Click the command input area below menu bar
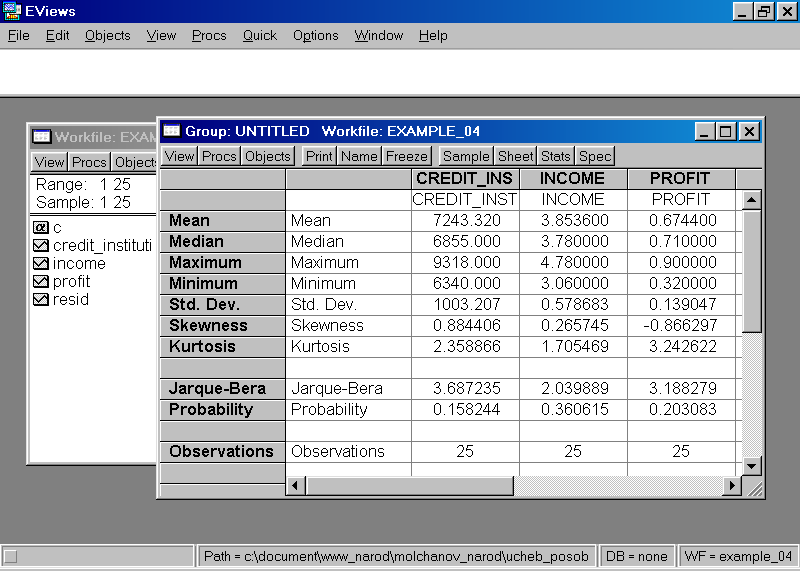This screenshot has height=571, width=800. pyautogui.click(x=400, y=72)
